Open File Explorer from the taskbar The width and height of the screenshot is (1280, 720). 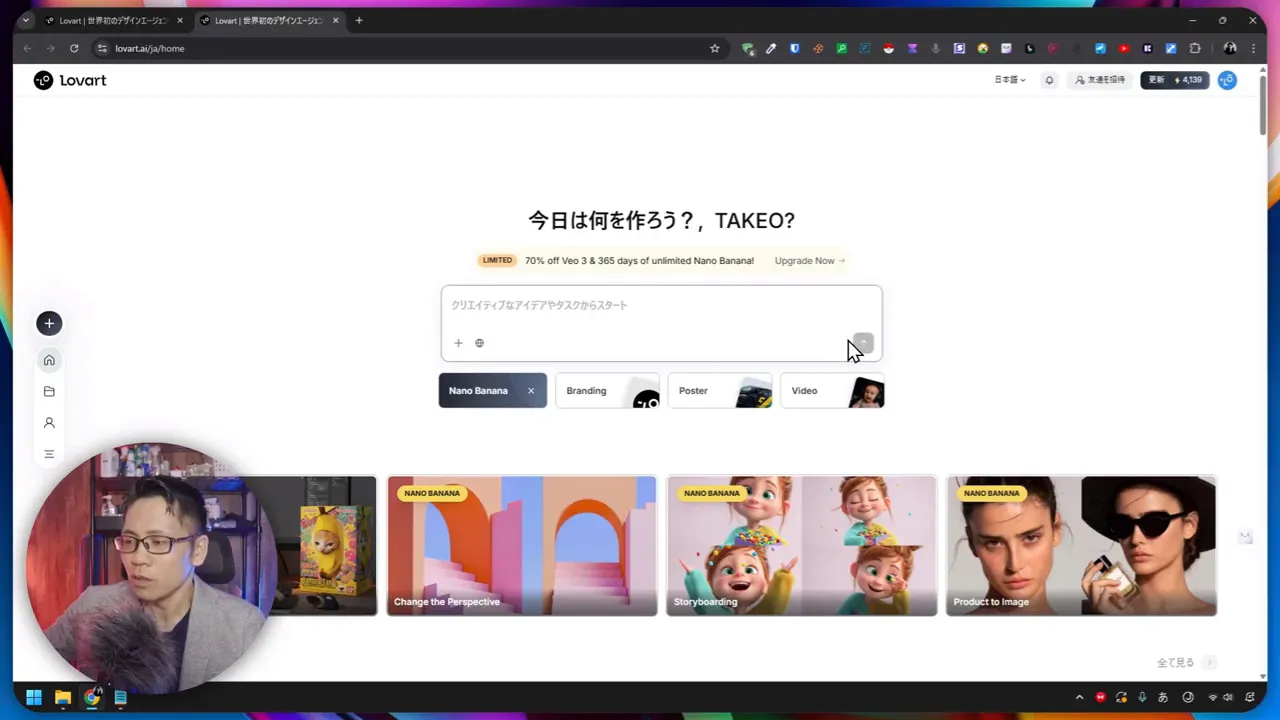pos(63,698)
